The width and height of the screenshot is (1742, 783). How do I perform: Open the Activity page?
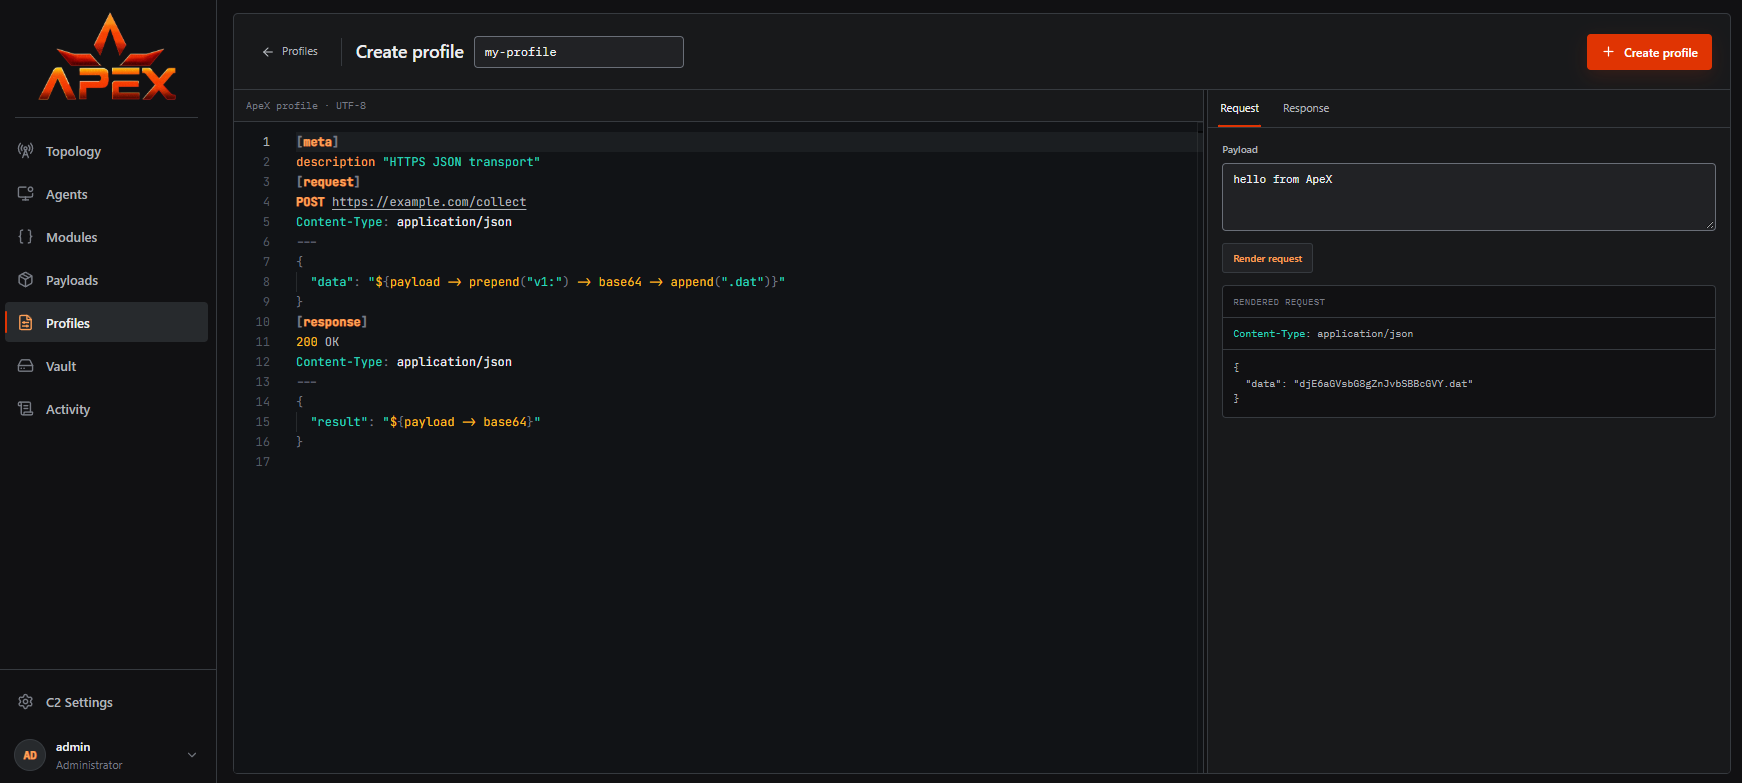[107, 409]
